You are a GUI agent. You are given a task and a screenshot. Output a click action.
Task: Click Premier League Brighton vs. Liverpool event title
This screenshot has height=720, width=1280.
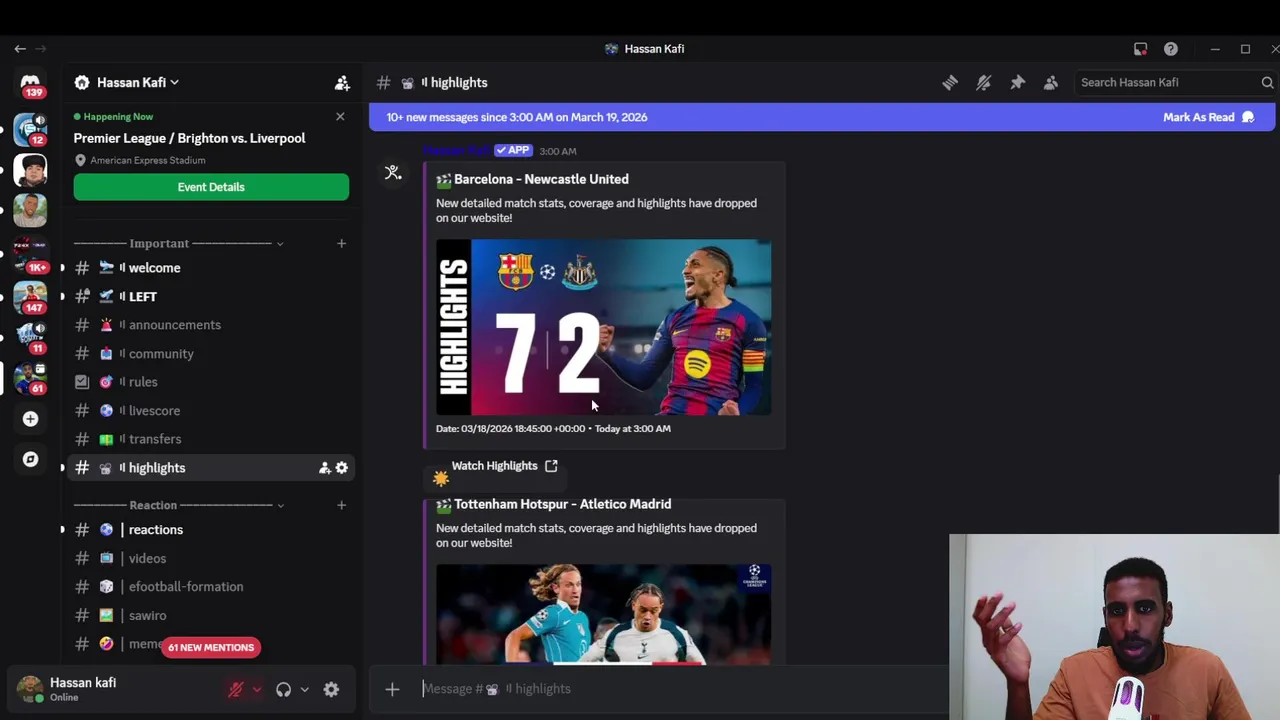point(189,138)
